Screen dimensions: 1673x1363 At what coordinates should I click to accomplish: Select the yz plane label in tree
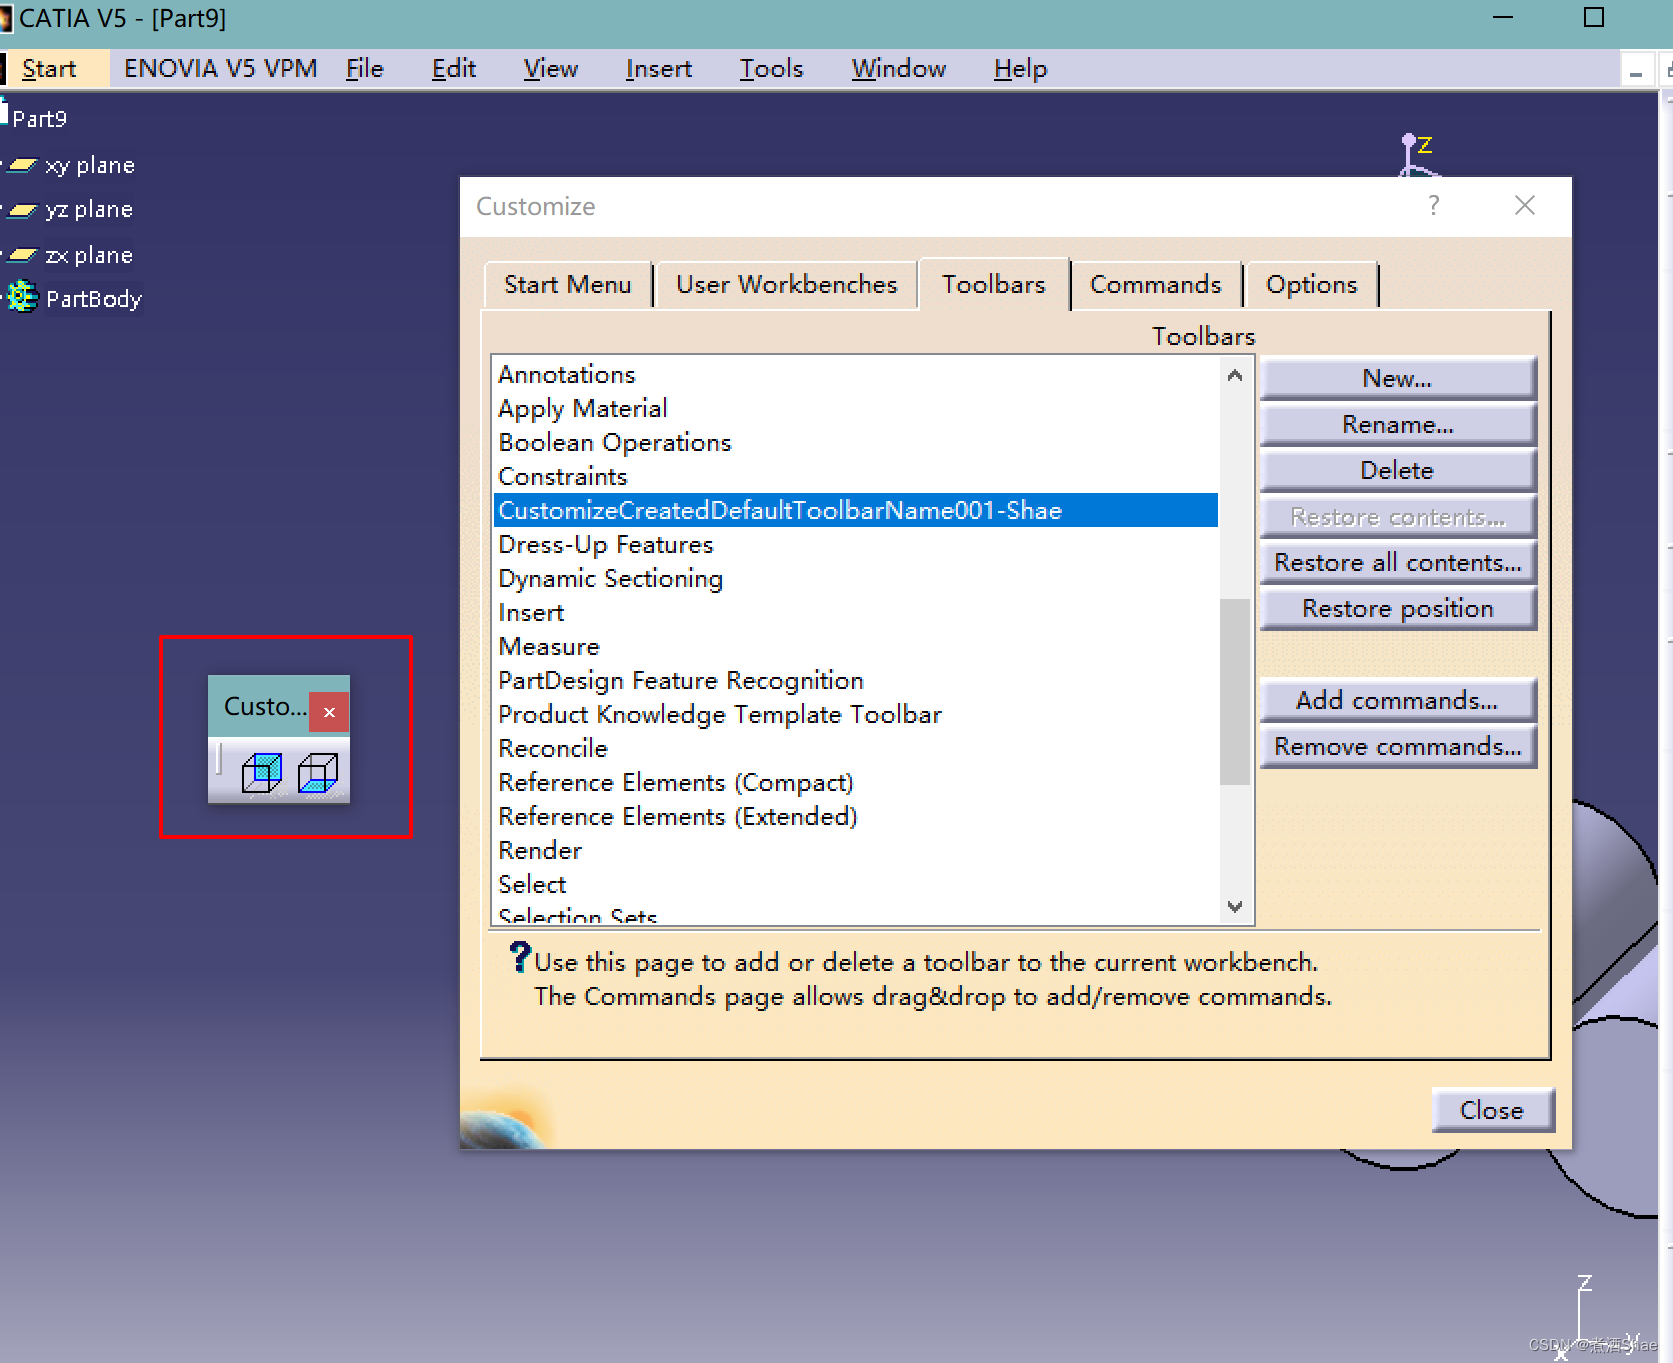tap(89, 210)
